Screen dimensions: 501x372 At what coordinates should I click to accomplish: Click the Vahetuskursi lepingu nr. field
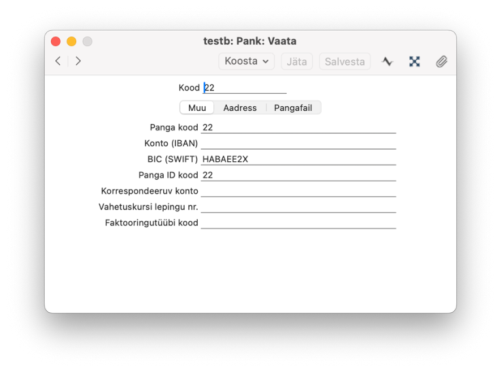(298, 207)
